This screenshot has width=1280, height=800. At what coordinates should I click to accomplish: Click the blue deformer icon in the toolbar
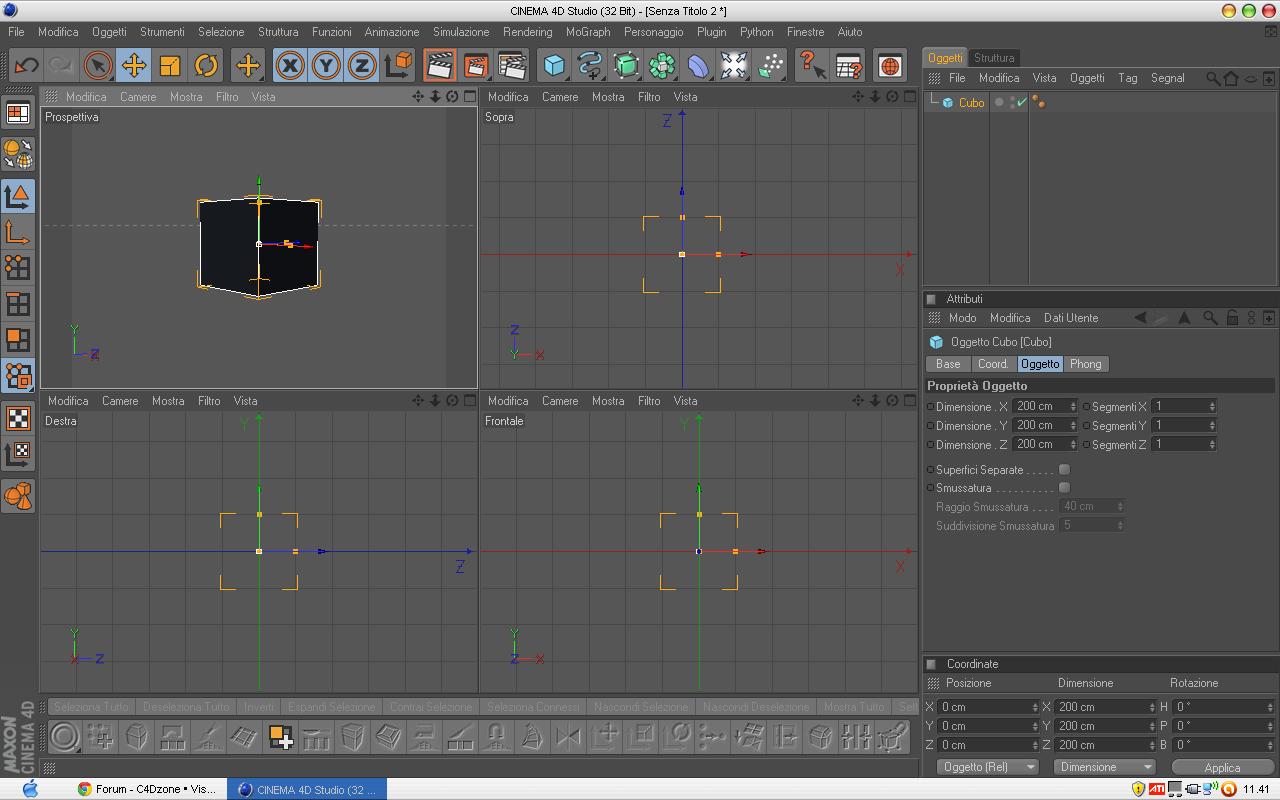click(x=698, y=66)
